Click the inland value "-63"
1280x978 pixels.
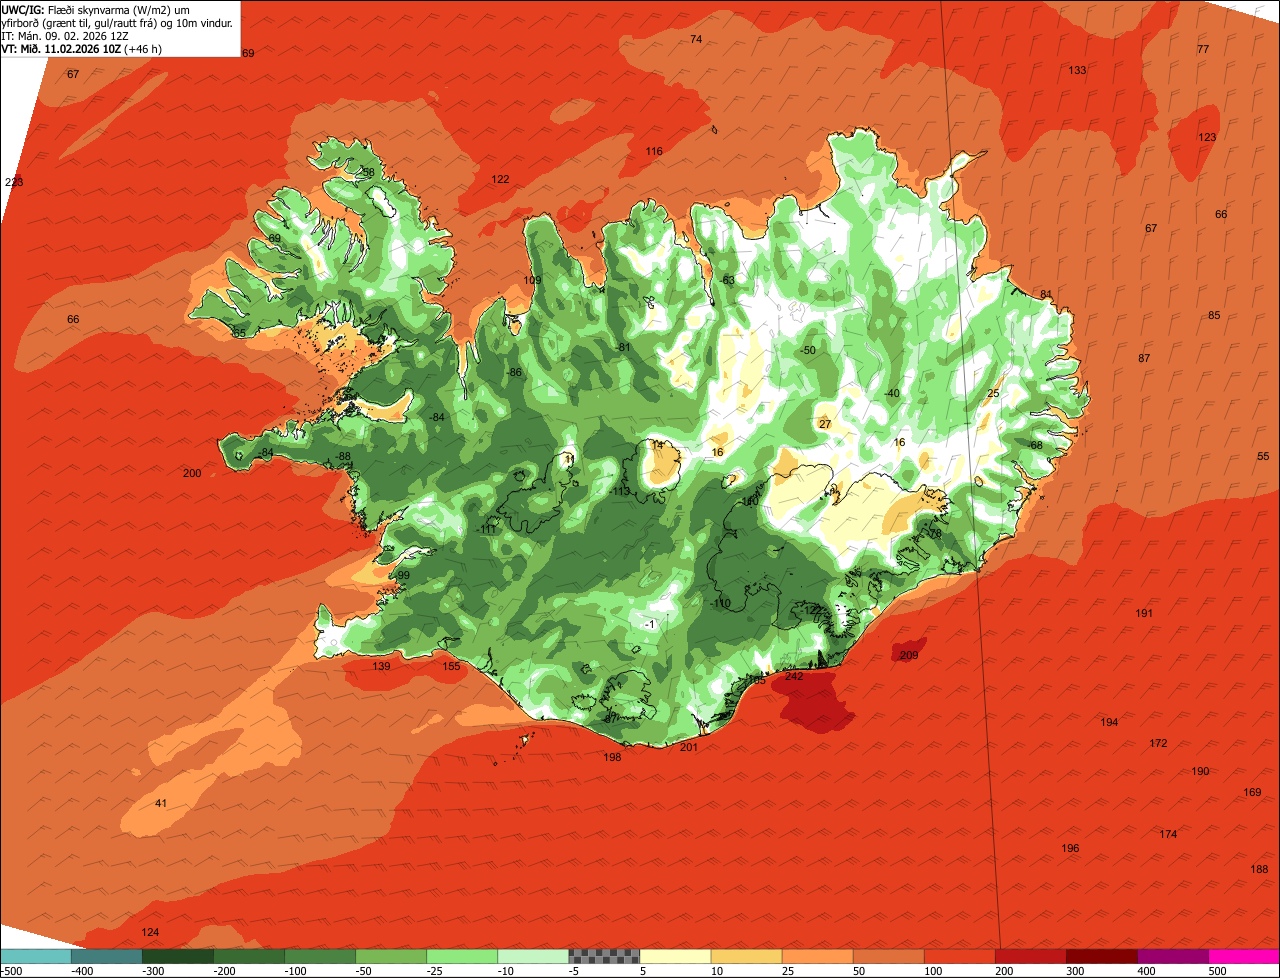(x=728, y=280)
